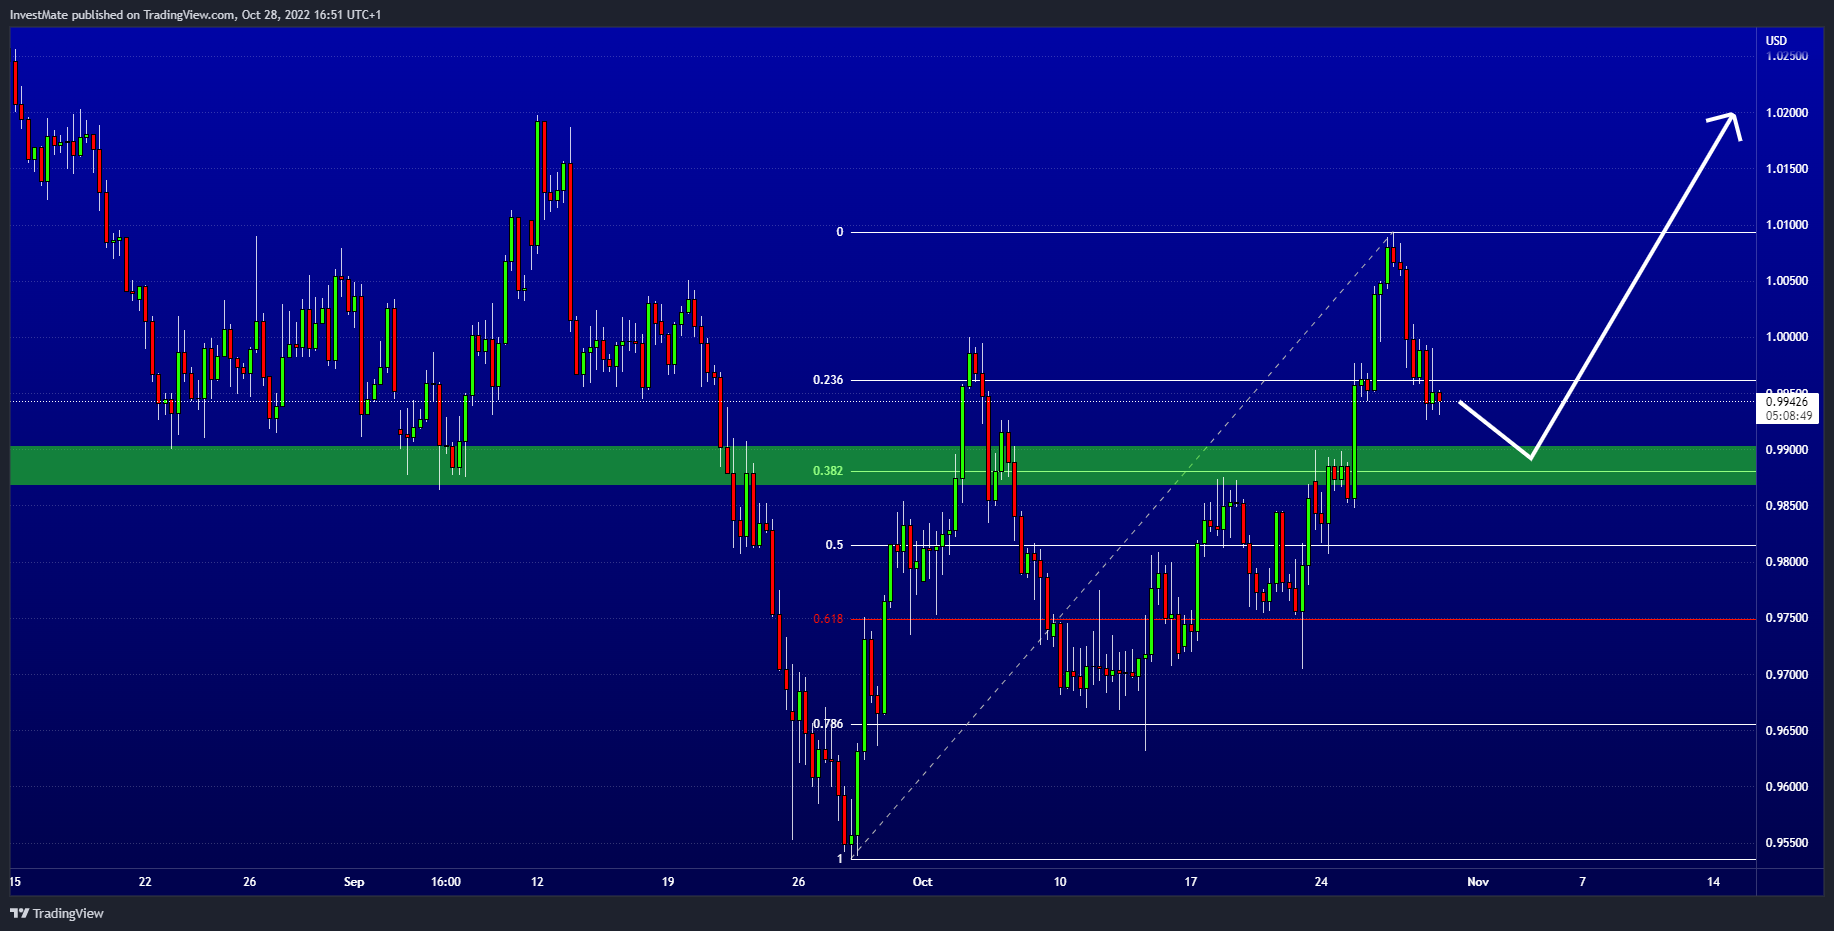Image resolution: width=1834 pixels, height=931 pixels.
Task: Select the 1.02000 price axis label
Action: (x=1787, y=113)
